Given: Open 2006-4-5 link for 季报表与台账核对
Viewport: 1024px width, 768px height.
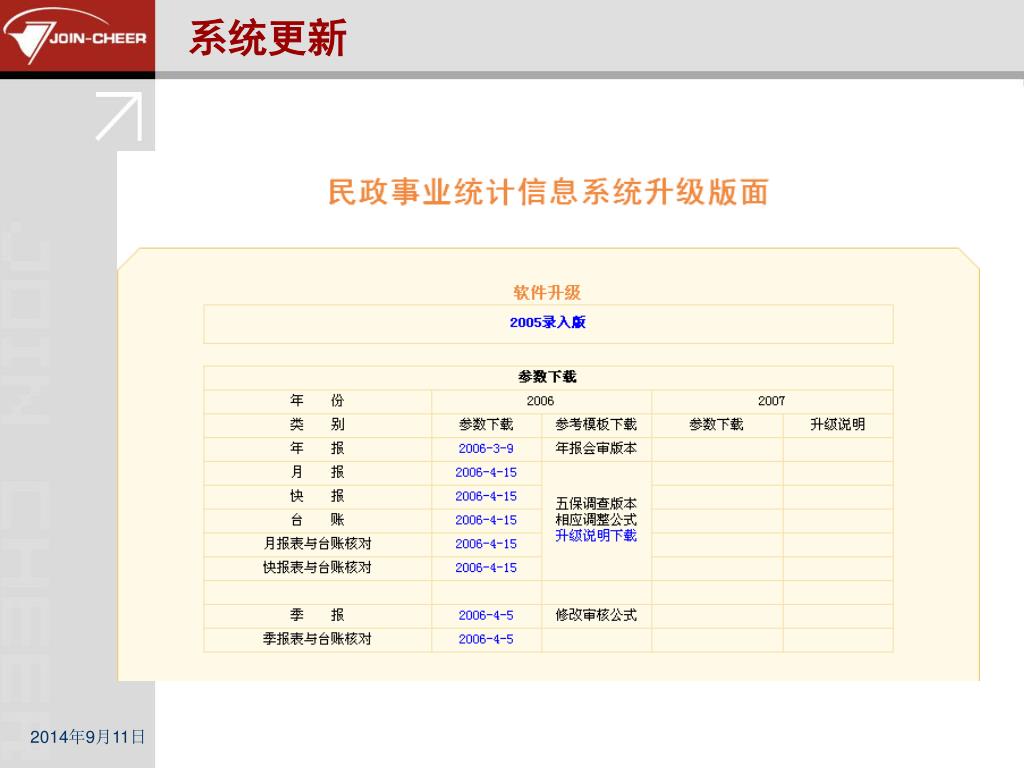Looking at the screenshot, I should click(x=486, y=639).
